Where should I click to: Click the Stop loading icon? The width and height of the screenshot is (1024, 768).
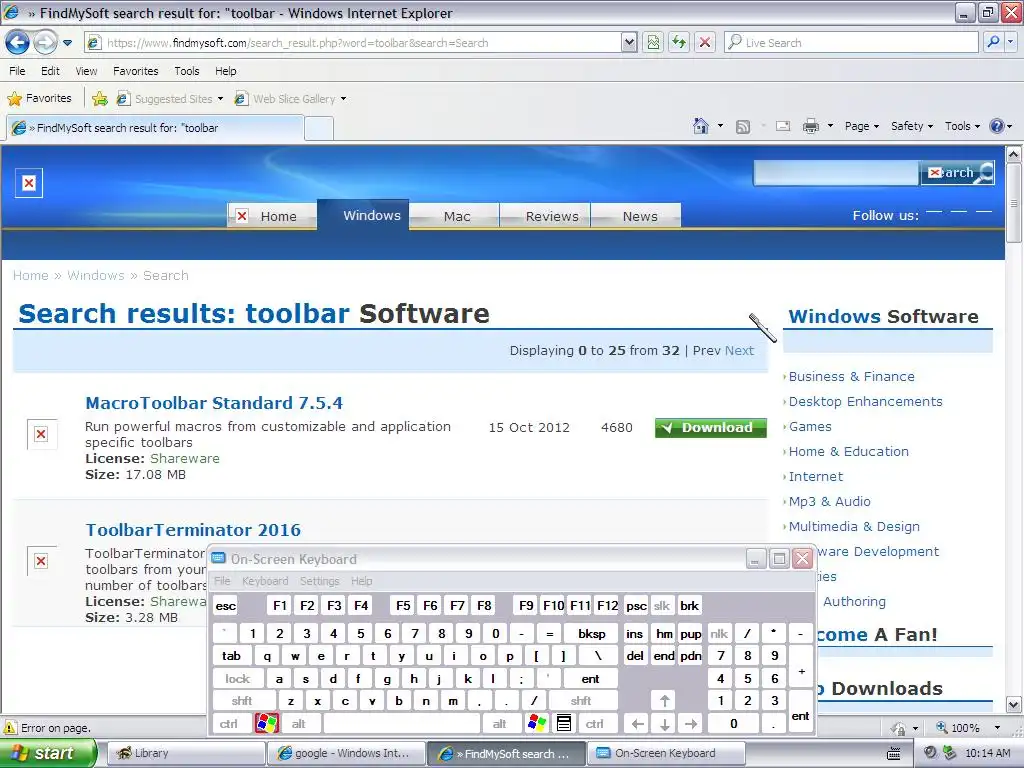click(705, 42)
